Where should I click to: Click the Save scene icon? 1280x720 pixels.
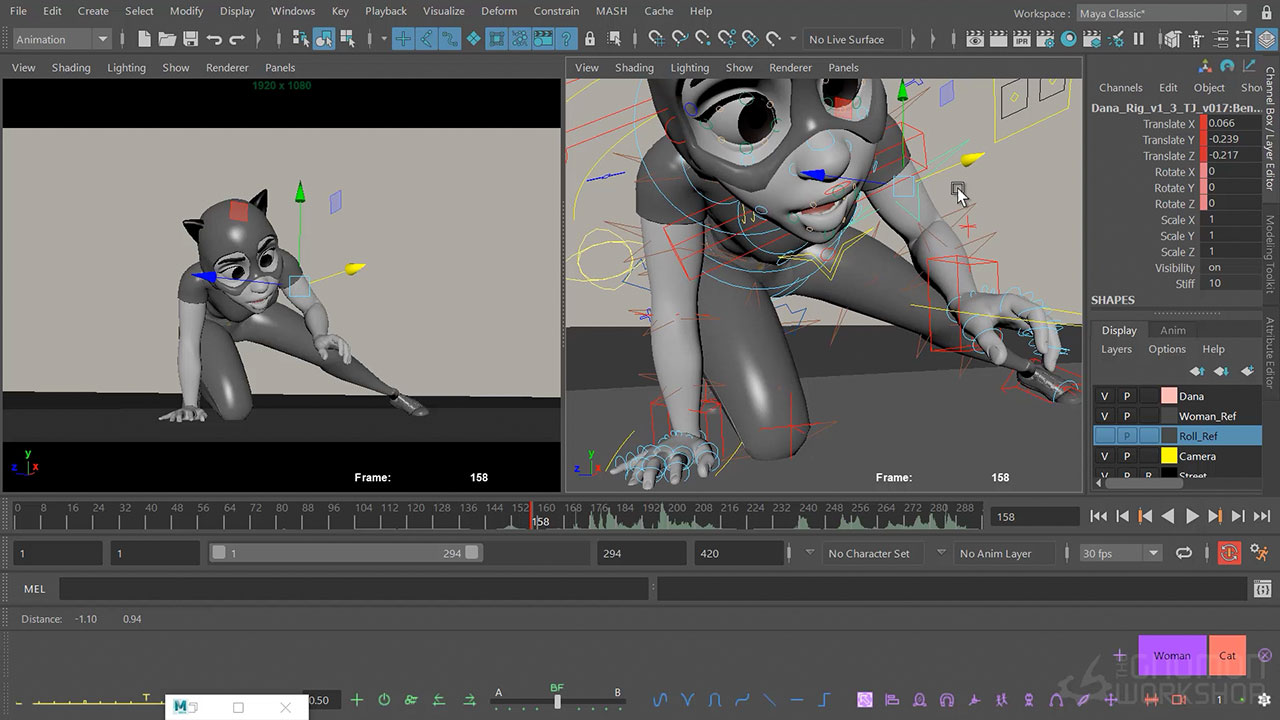click(190, 39)
